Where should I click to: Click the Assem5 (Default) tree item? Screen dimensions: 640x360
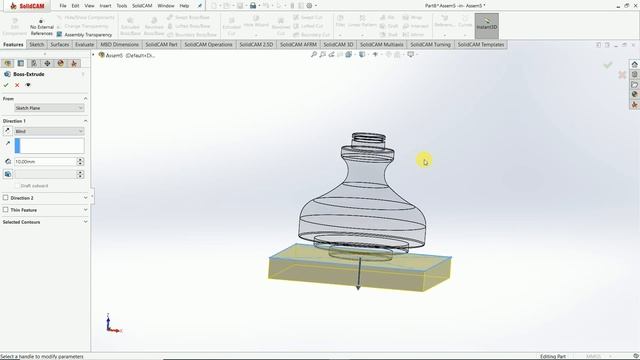[127, 55]
